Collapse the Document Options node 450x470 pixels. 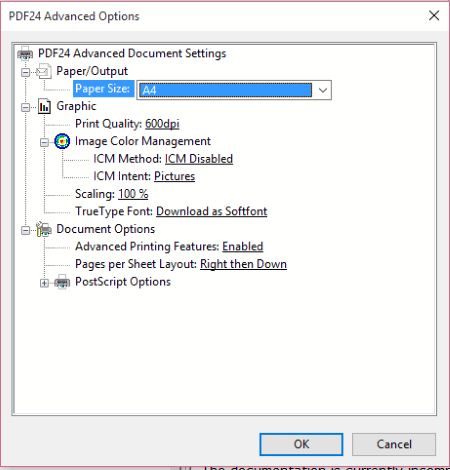25,230
